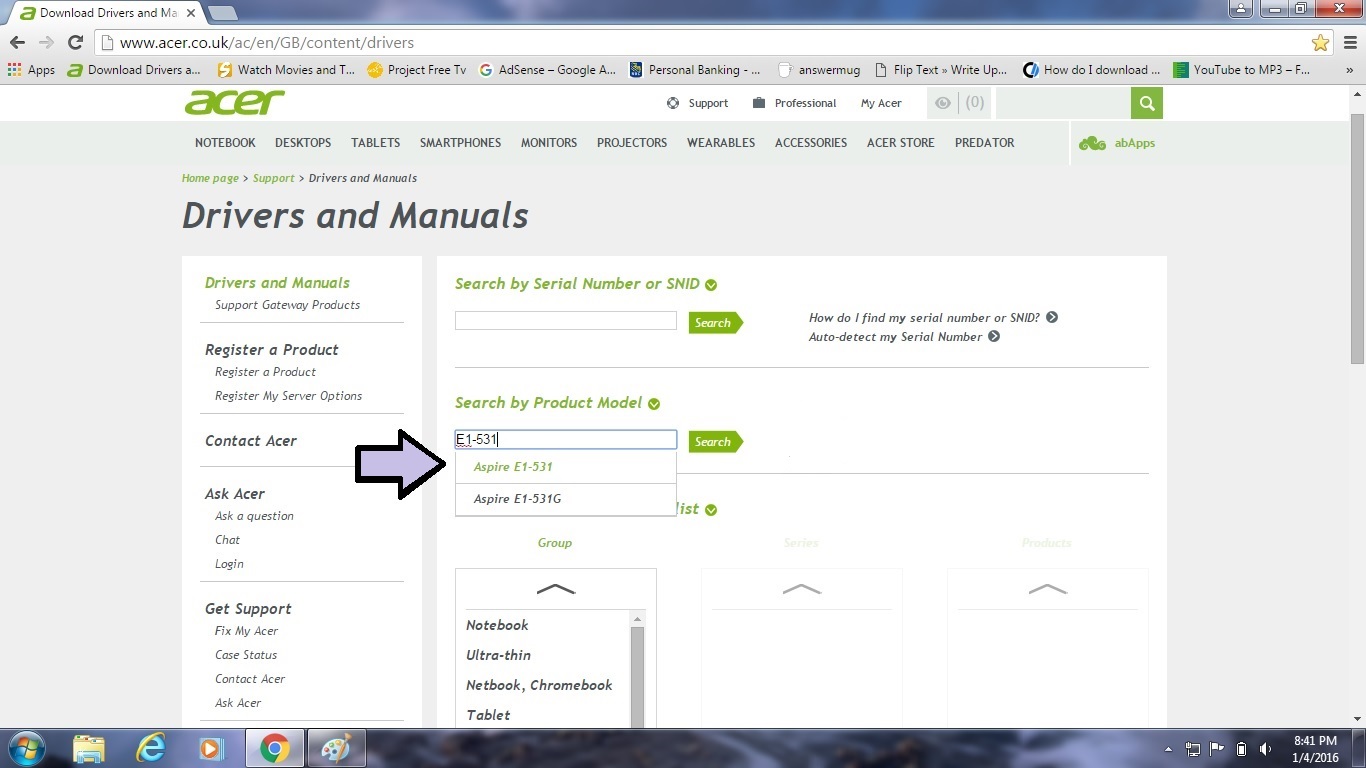Click the arrow icon beside Auto-detect my Serial Number

pyautogui.click(x=994, y=336)
